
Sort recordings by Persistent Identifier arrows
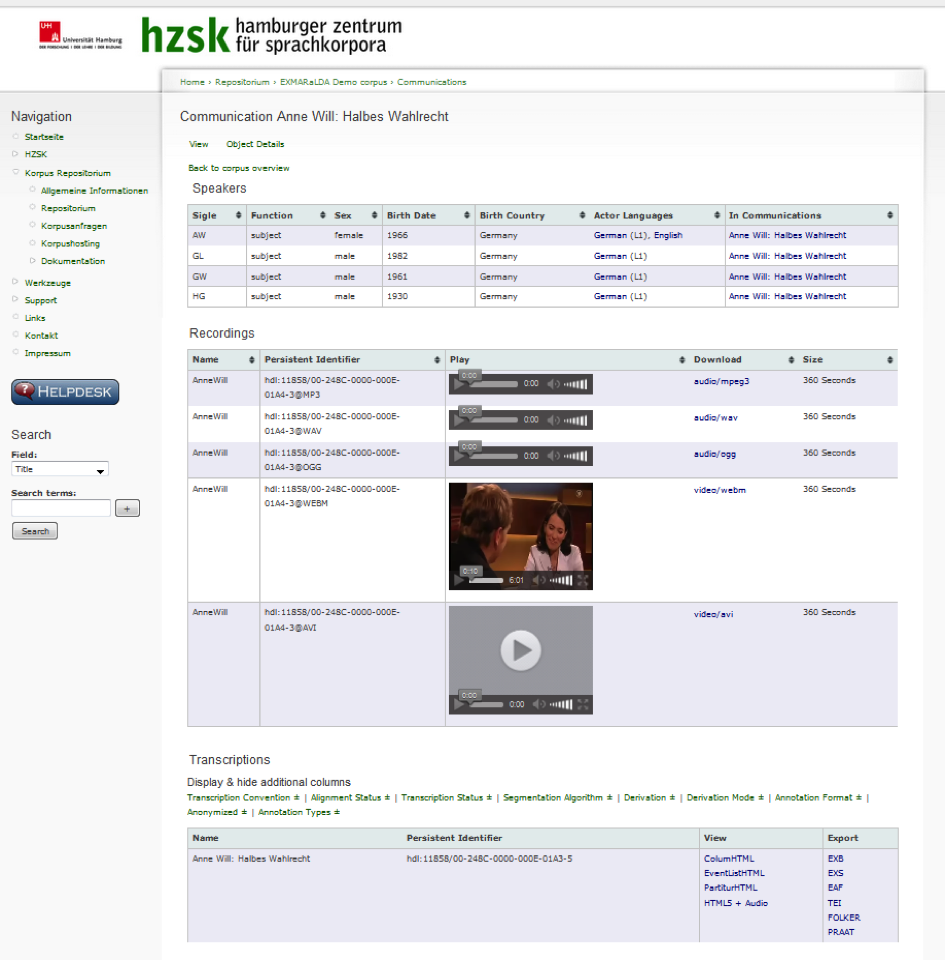coord(437,360)
